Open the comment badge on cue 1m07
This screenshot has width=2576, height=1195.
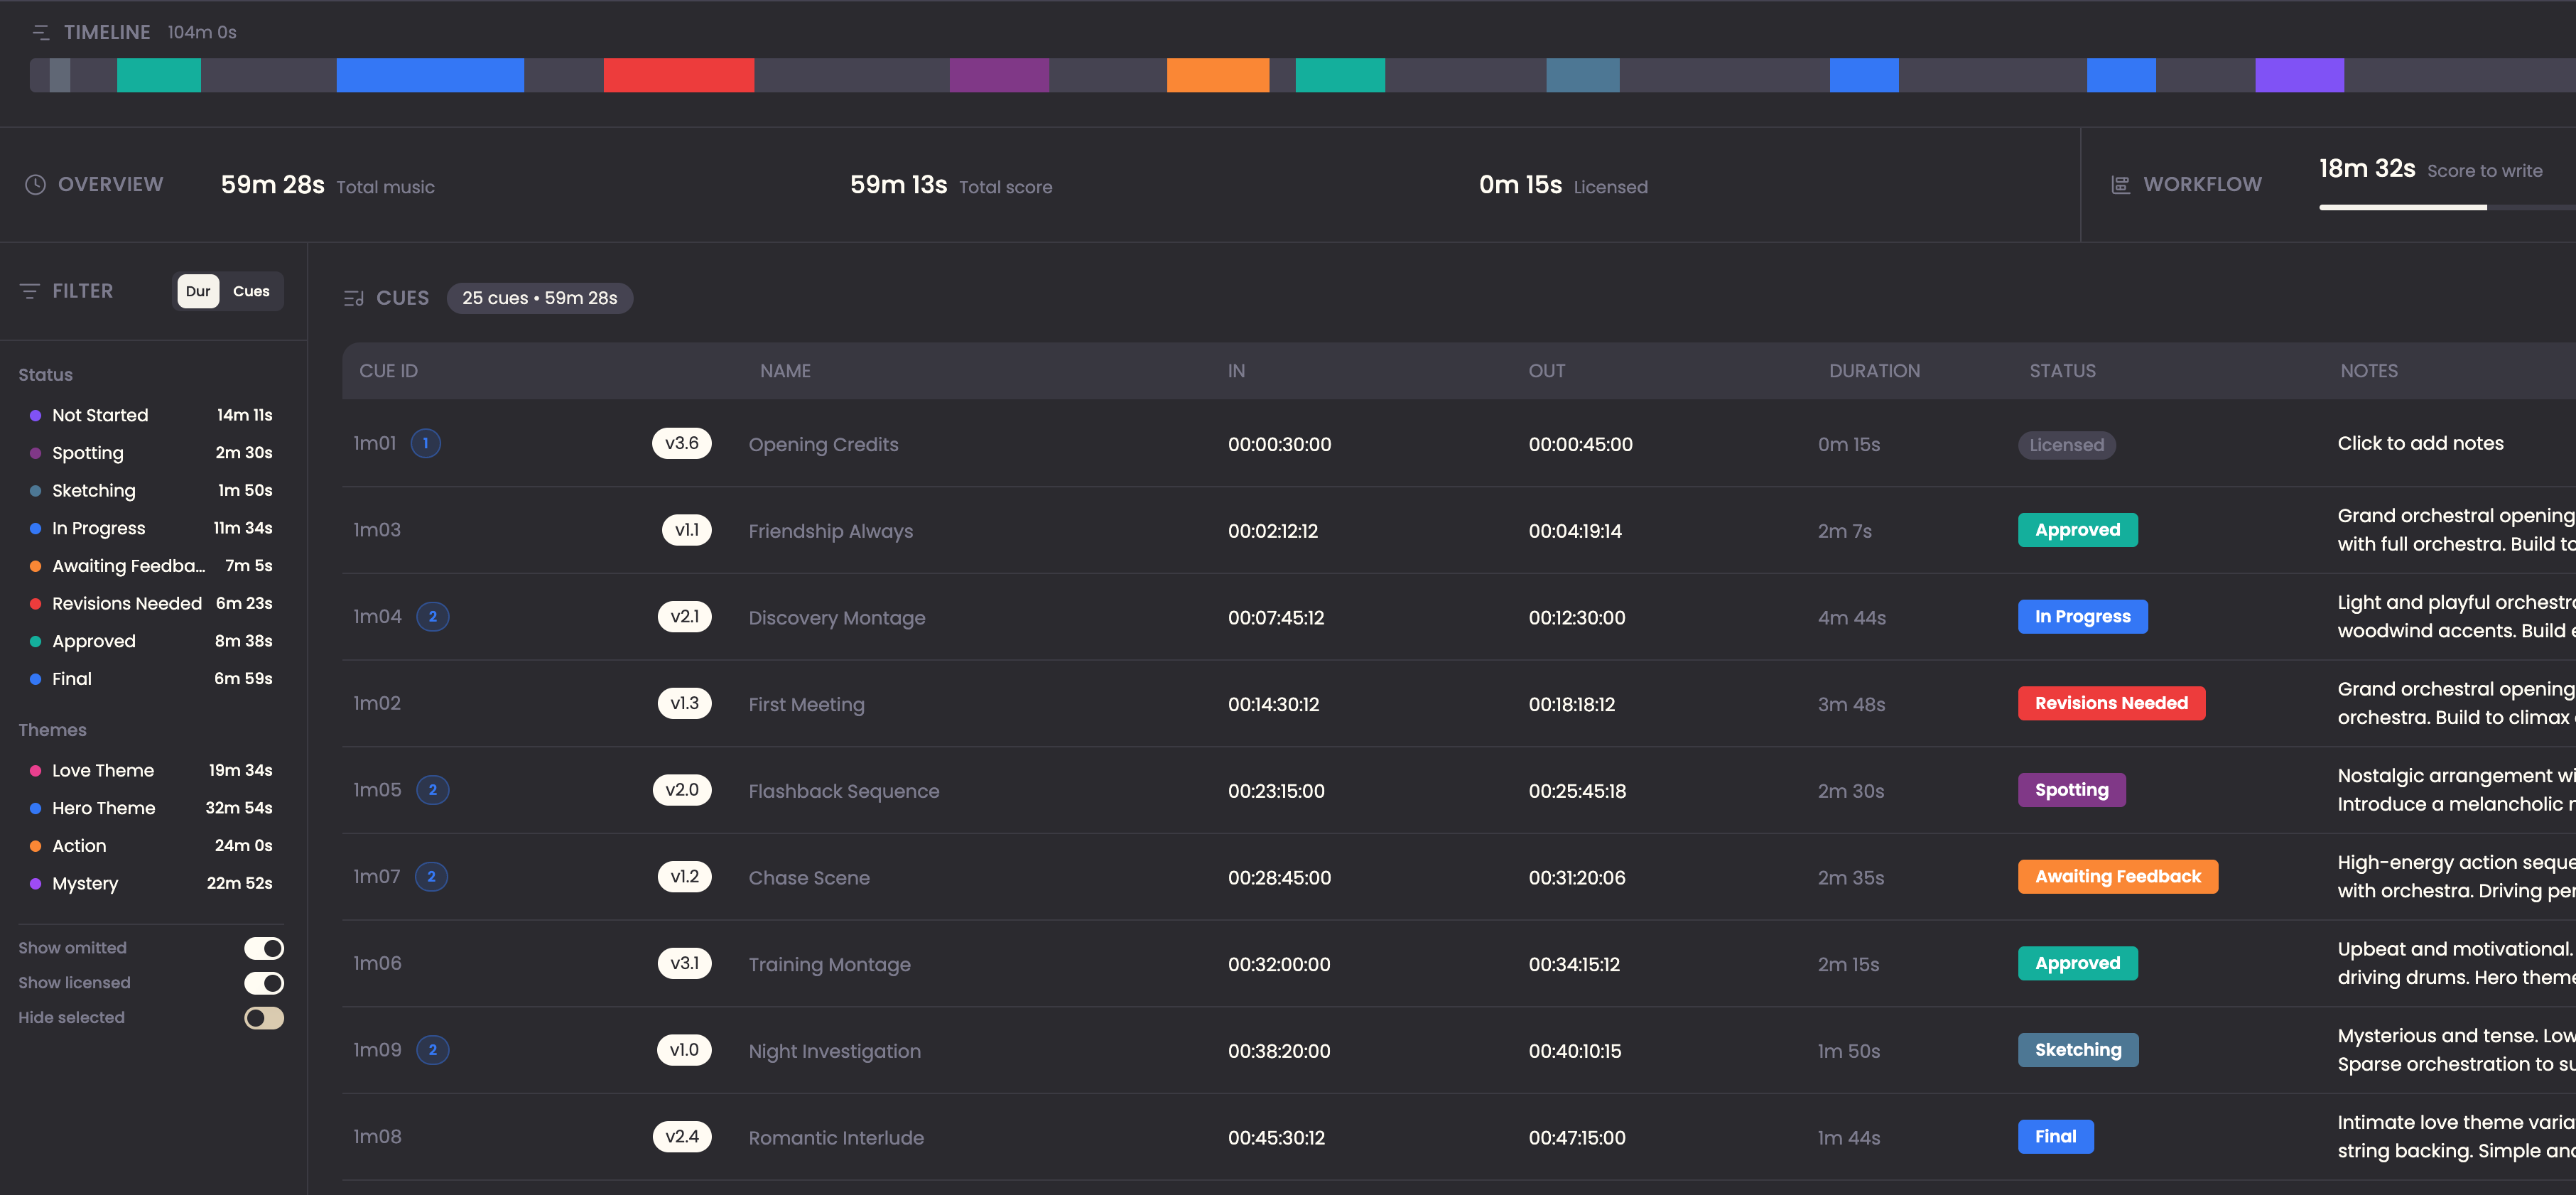(431, 876)
